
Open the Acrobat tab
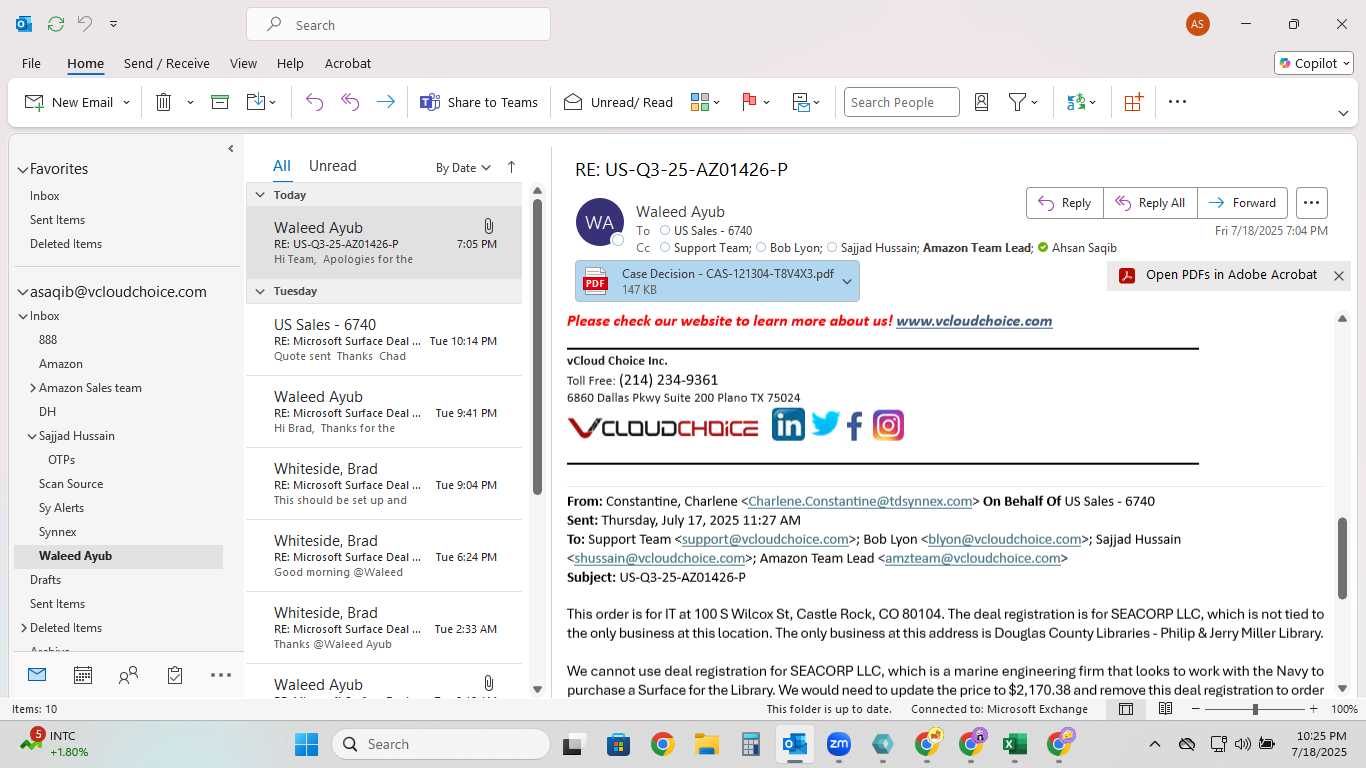(348, 63)
